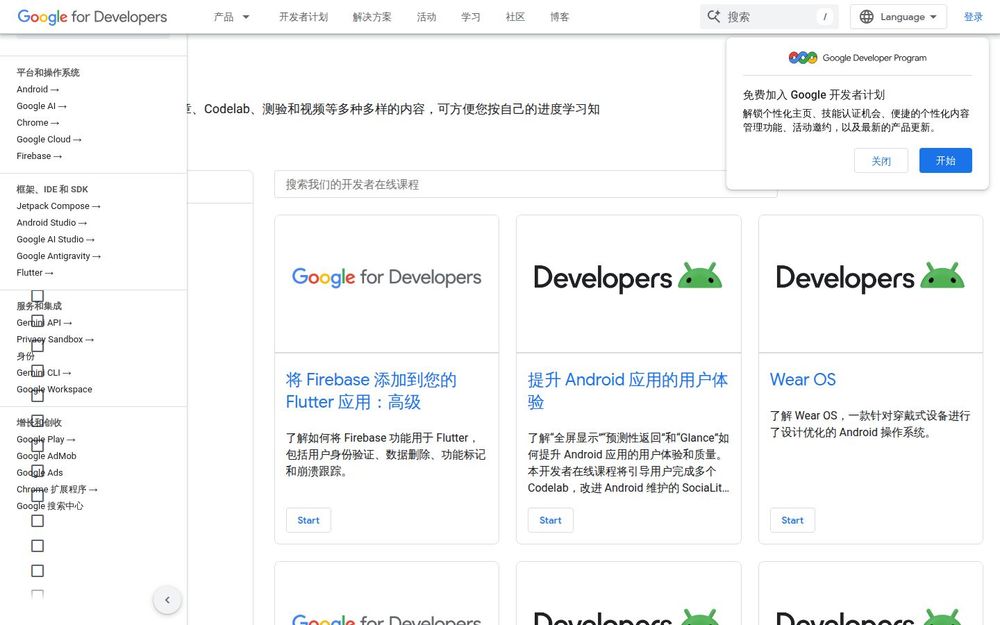Click the 提升 Android 应用 card thumbnail image
1000x625 pixels.
[x=628, y=284]
